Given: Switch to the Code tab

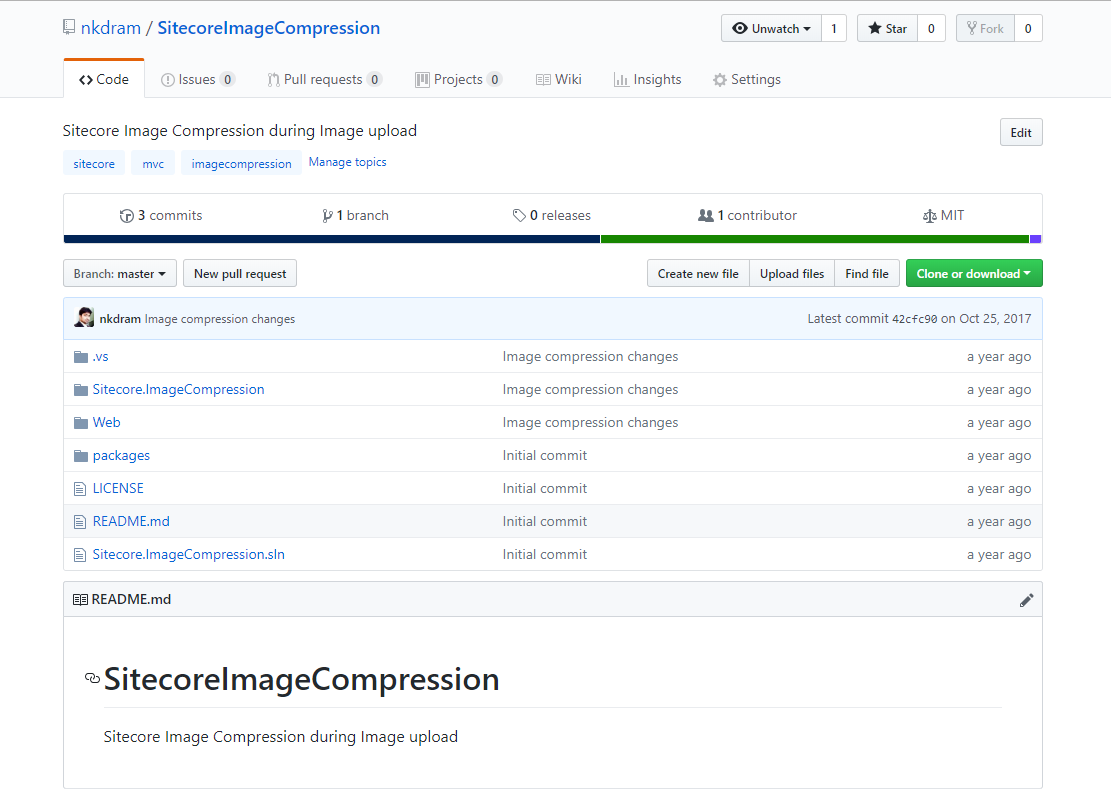Looking at the screenshot, I should point(104,79).
